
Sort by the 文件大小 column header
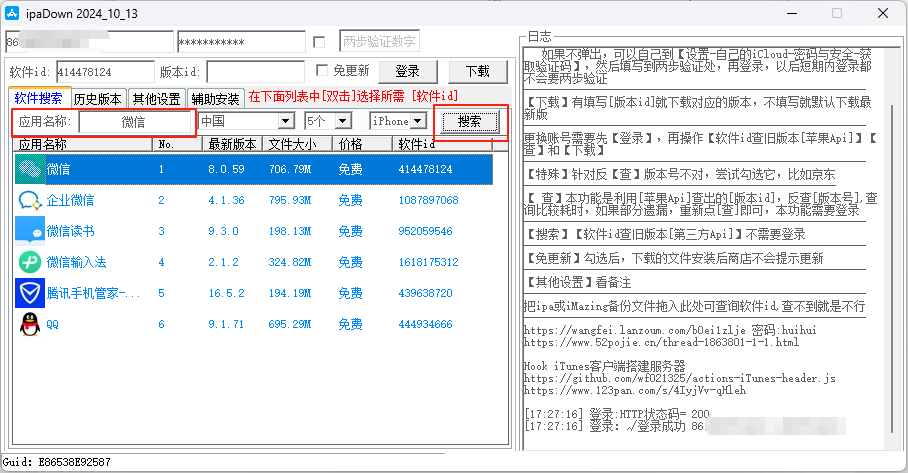(298, 144)
